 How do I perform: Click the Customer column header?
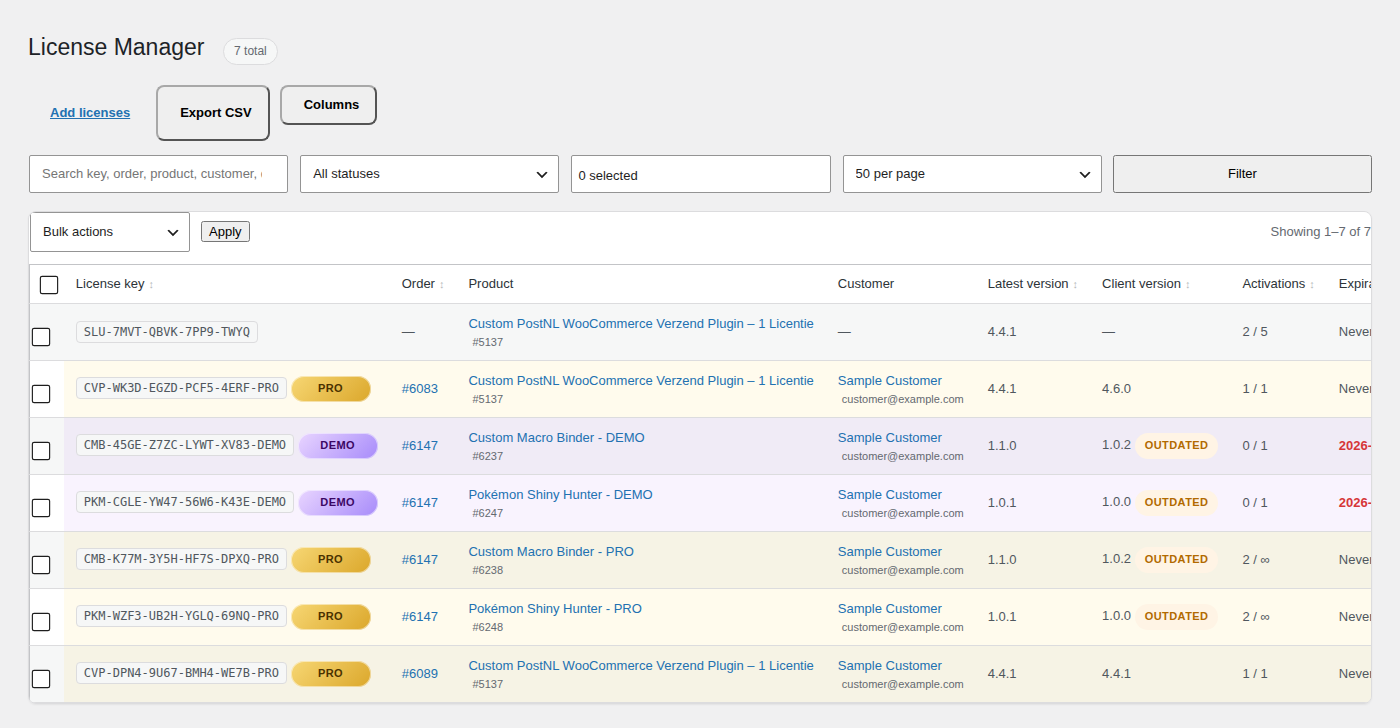pos(866,284)
